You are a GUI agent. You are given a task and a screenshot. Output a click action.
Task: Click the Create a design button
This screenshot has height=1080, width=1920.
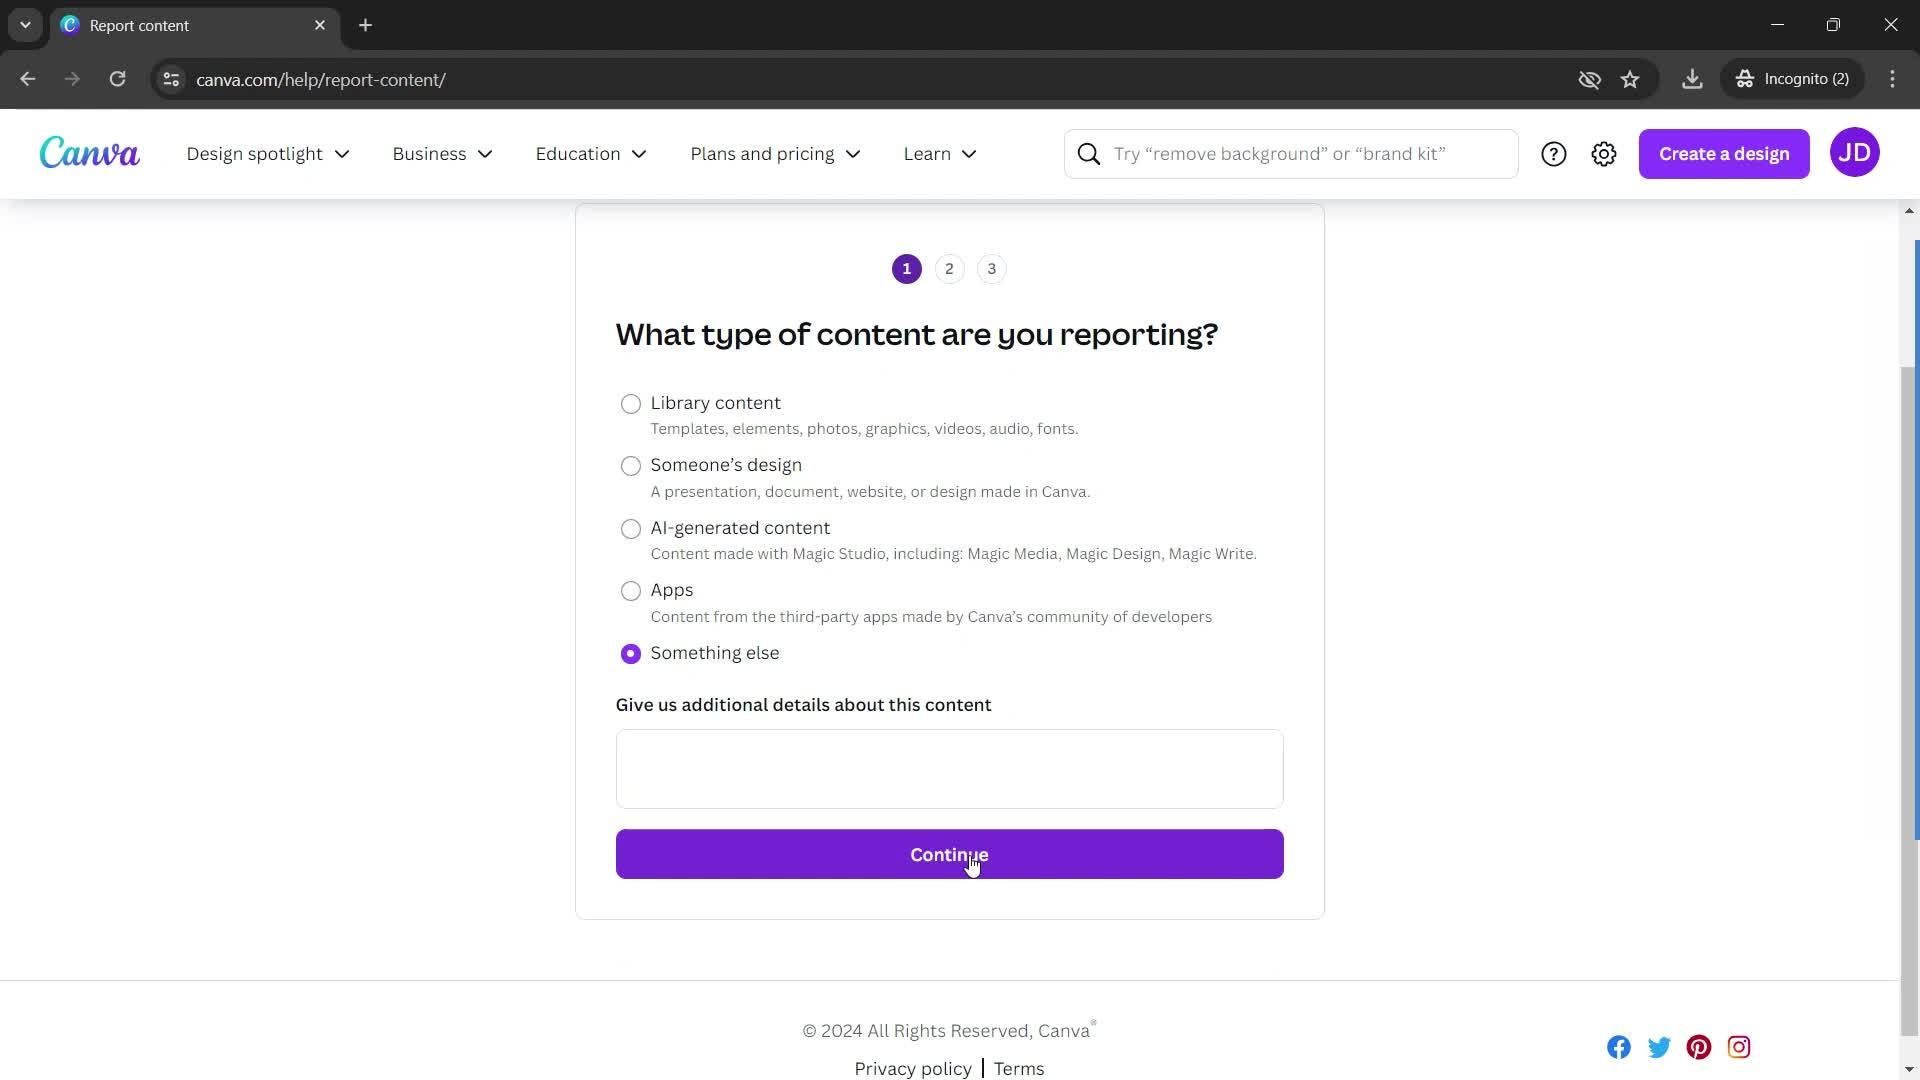pos(1724,153)
